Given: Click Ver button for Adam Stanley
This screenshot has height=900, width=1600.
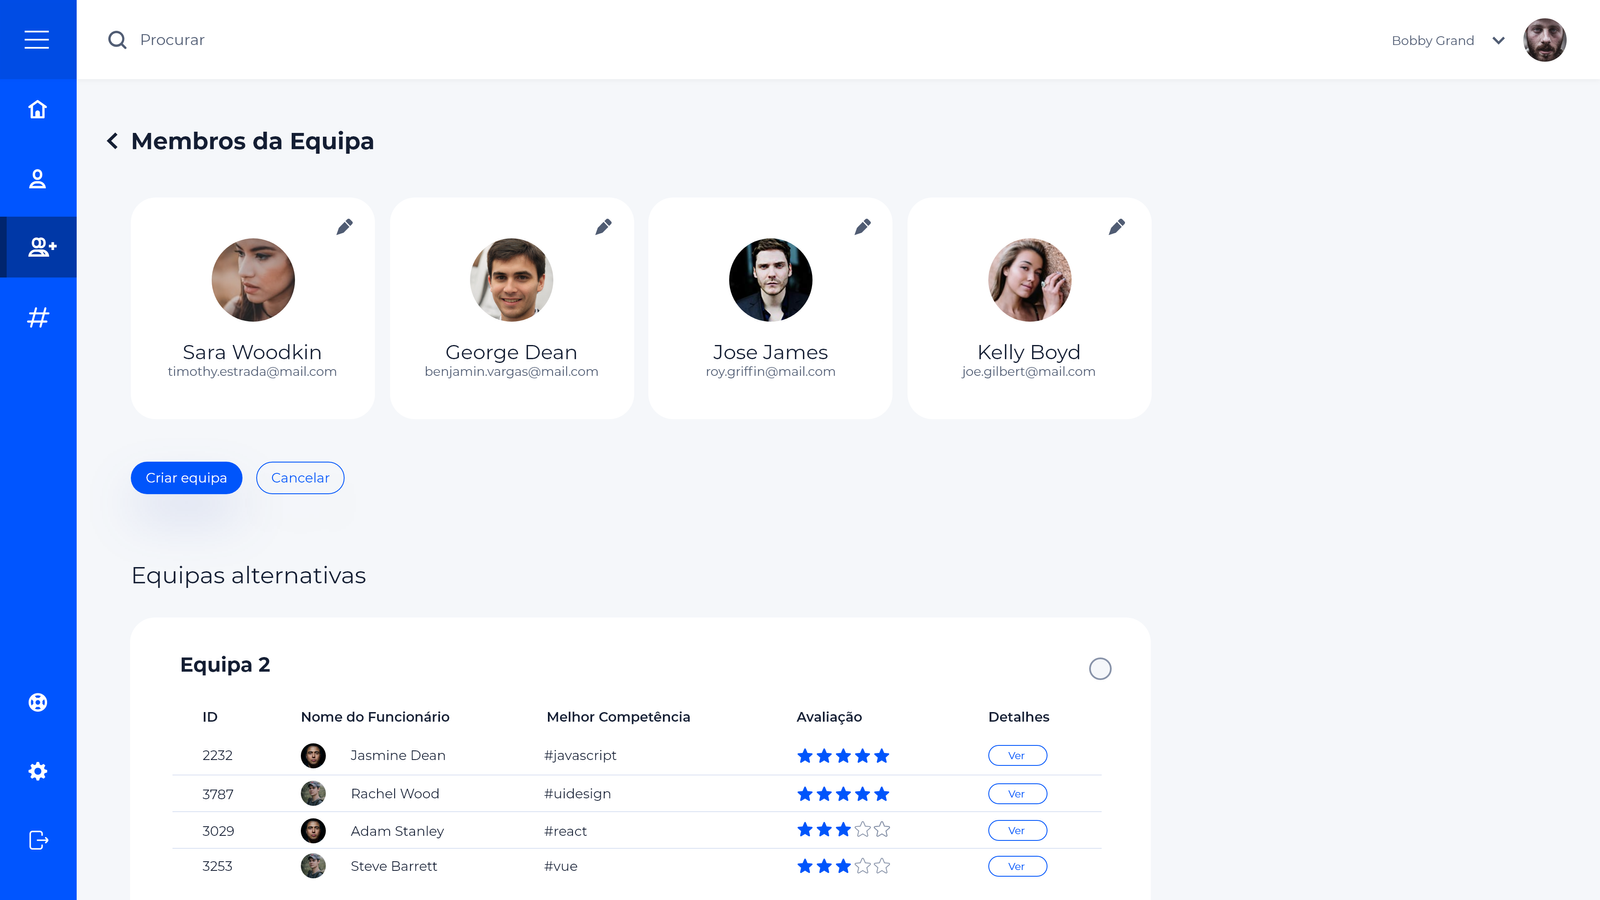Looking at the screenshot, I should point(1017,831).
